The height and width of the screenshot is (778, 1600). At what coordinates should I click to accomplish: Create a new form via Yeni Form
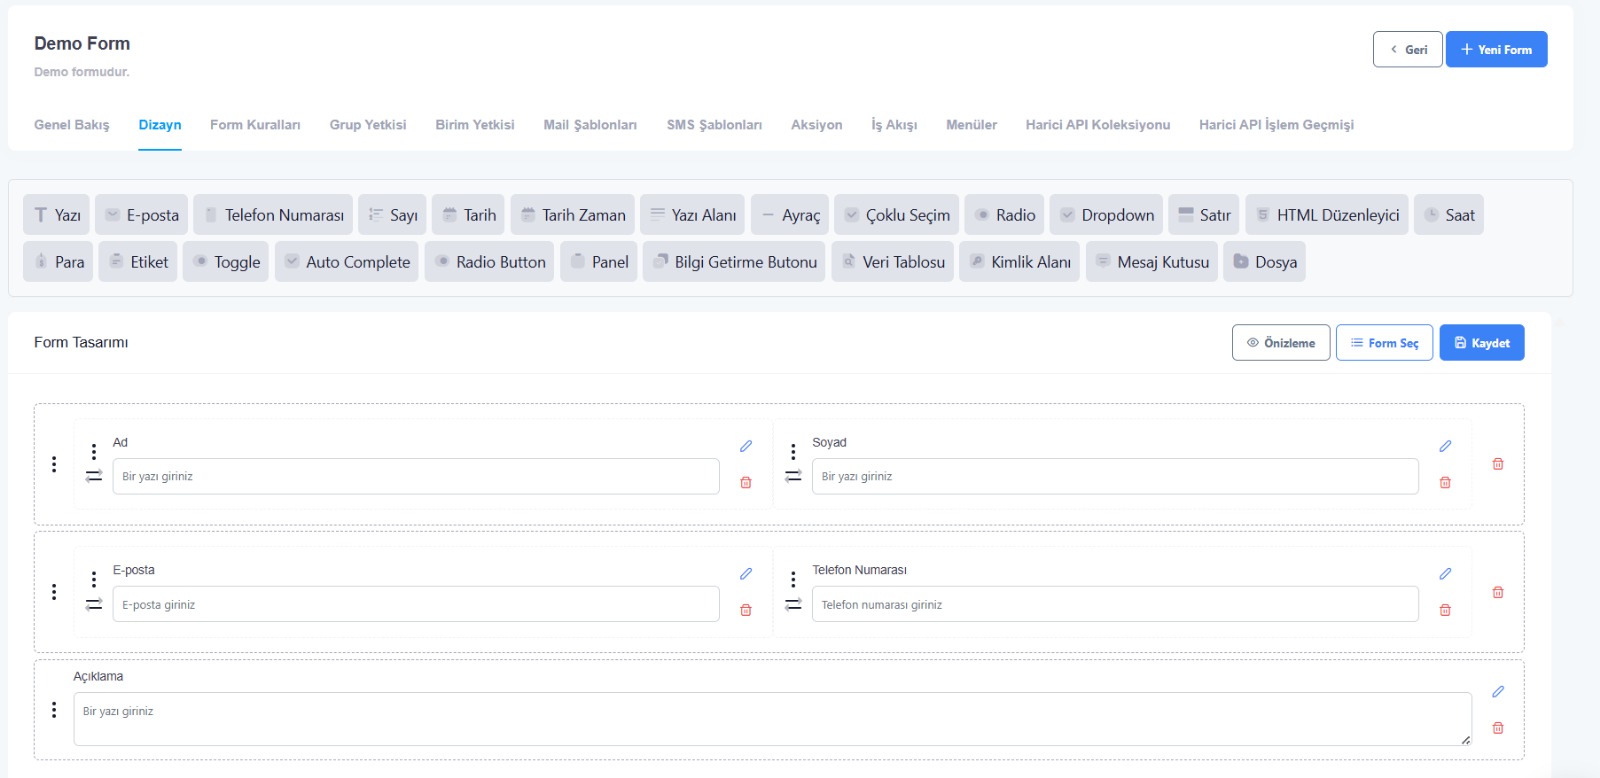[x=1496, y=49]
